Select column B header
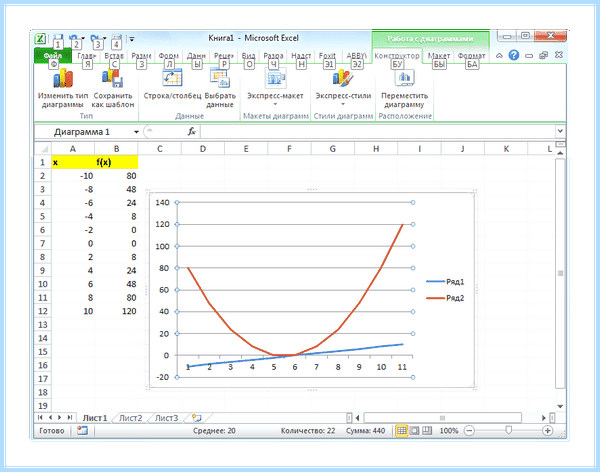 (116, 149)
